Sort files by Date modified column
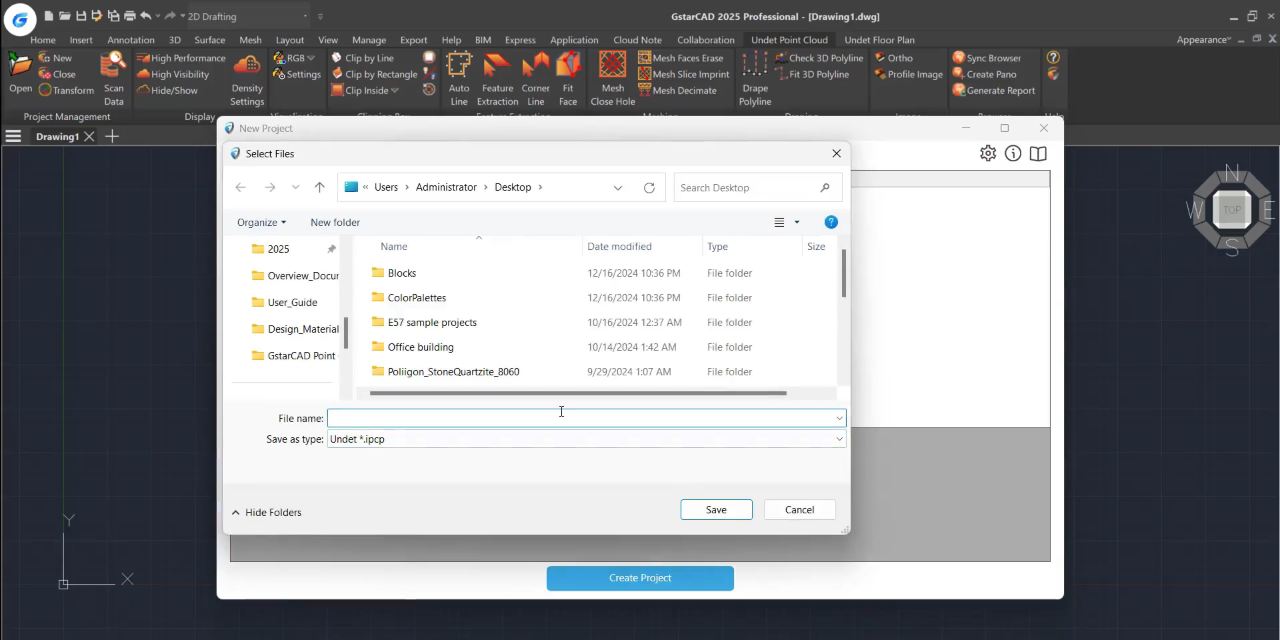The image size is (1280, 640). (x=619, y=246)
